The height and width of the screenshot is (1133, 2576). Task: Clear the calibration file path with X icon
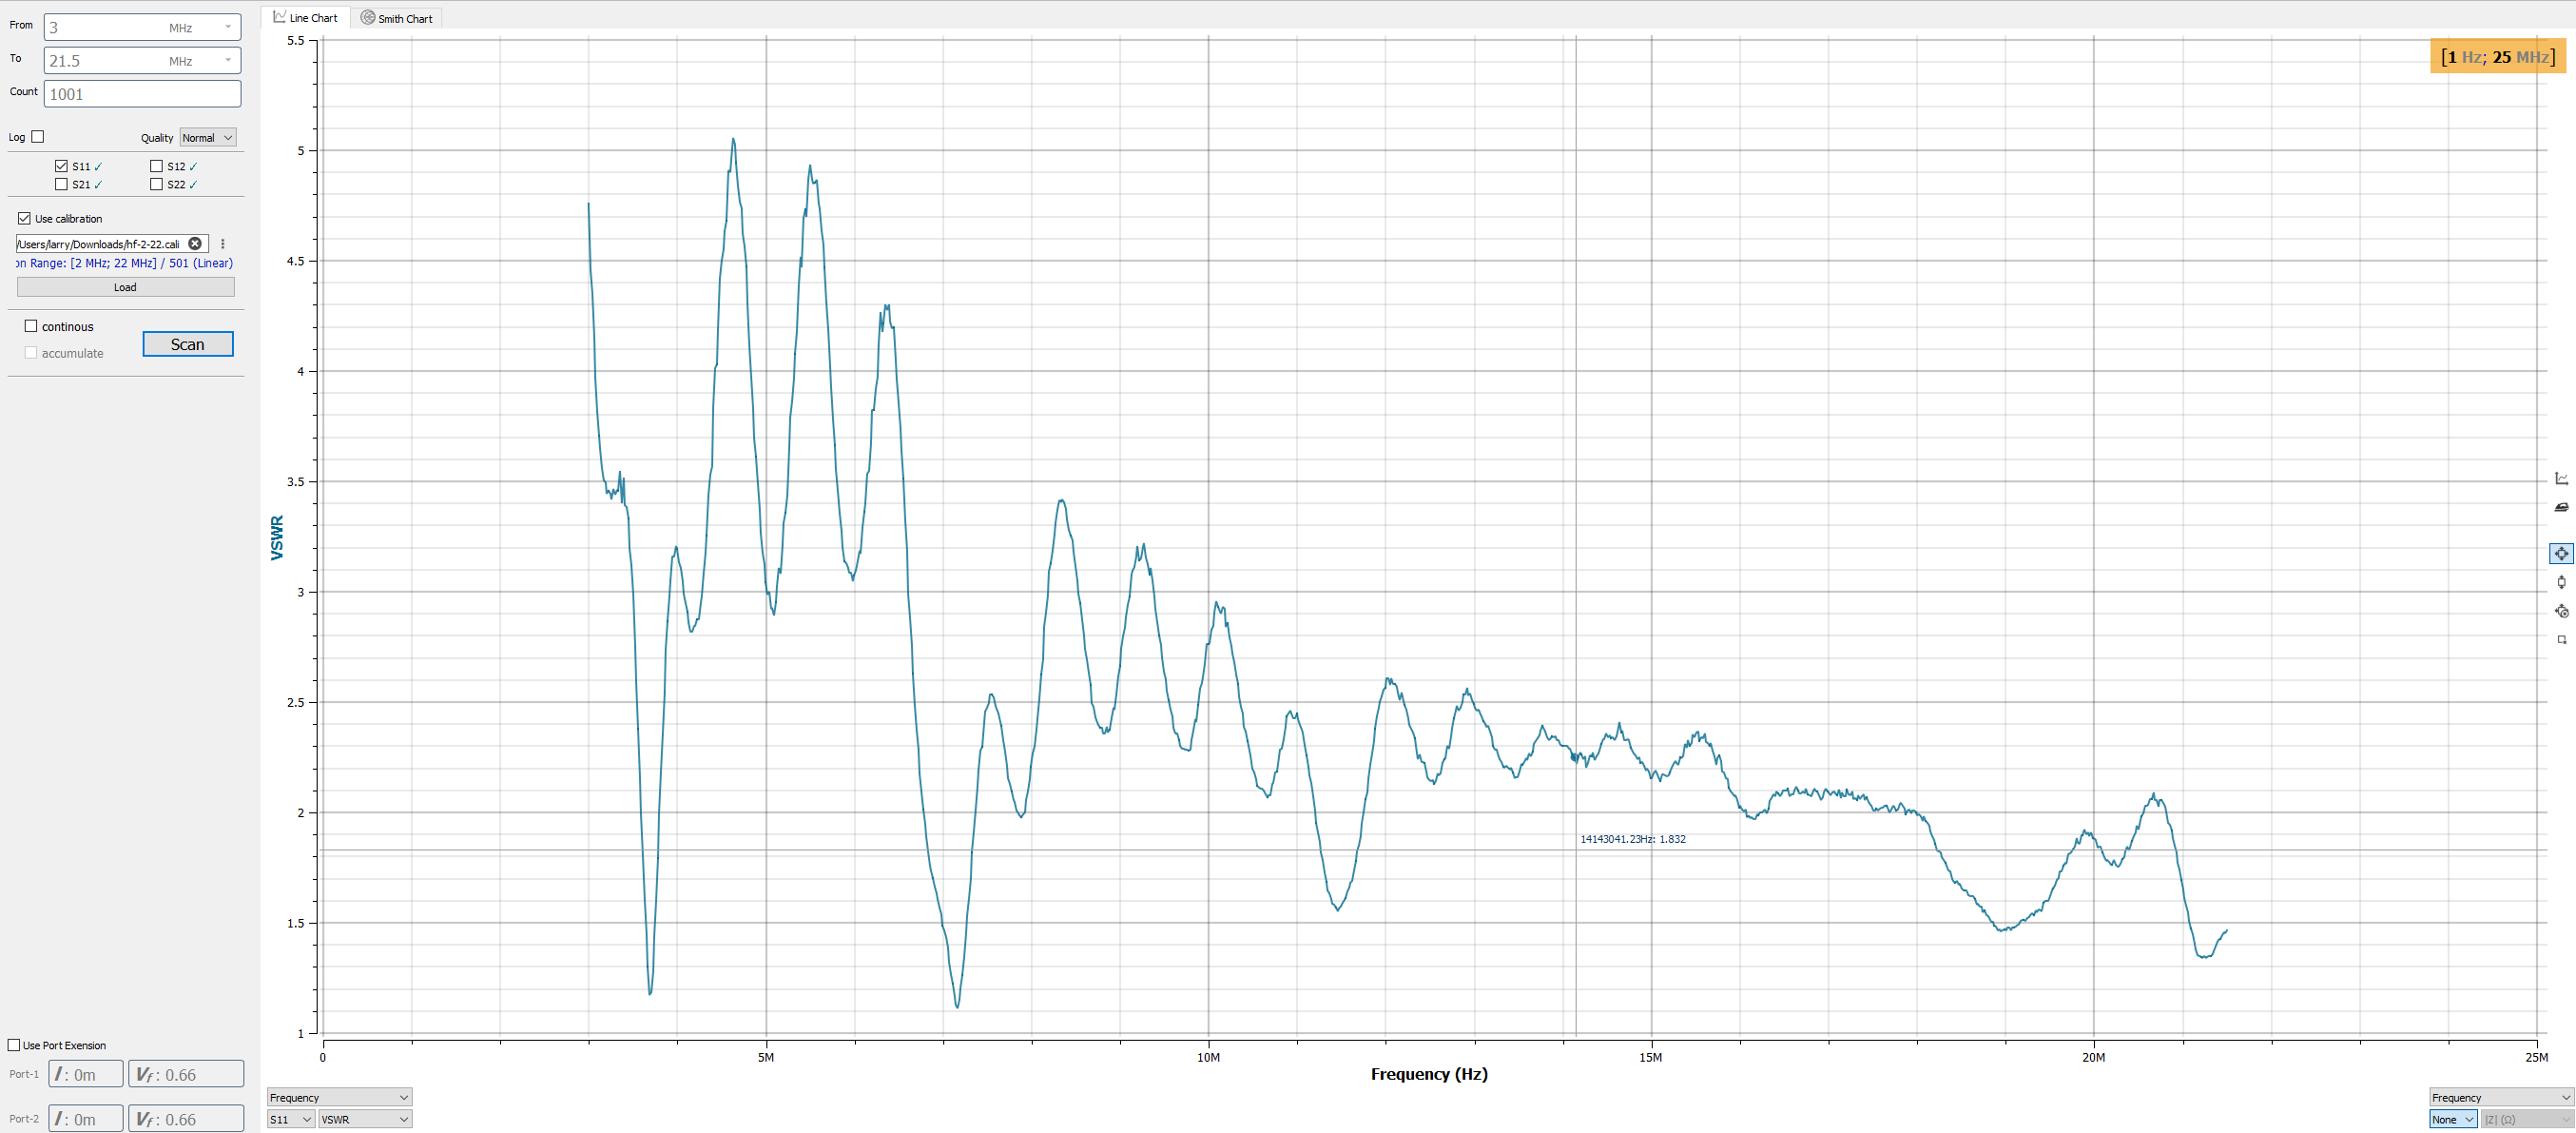click(x=195, y=244)
